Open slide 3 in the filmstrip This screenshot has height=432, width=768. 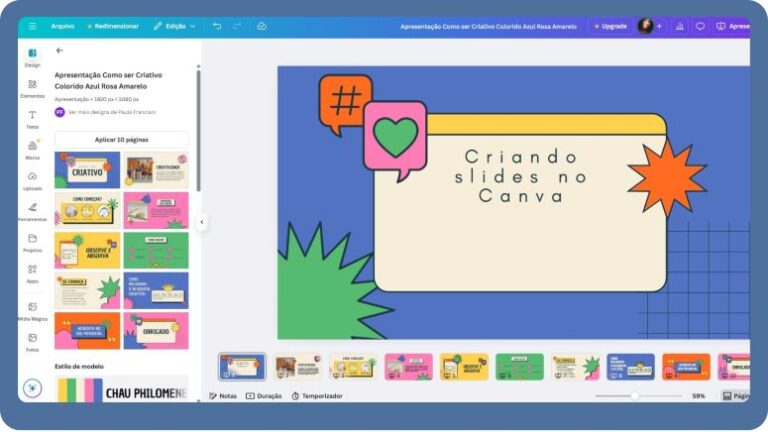(x=353, y=367)
